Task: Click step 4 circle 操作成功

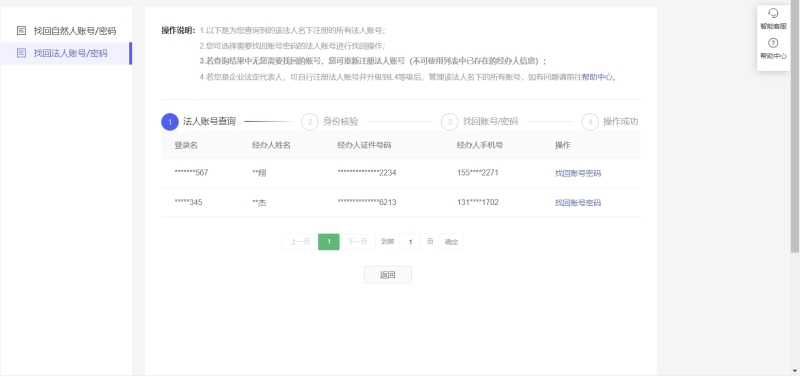Action: pyautogui.click(x=590, y=122)
